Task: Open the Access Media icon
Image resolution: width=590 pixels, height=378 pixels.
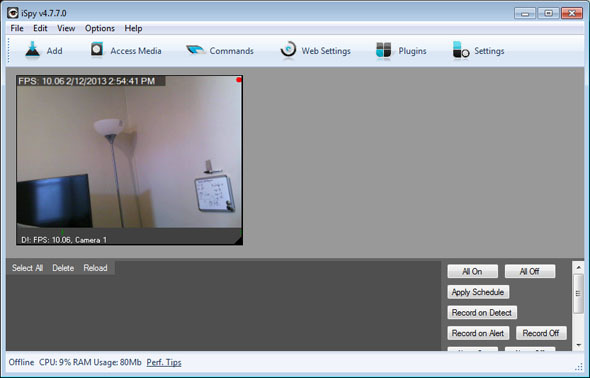Action: [x=97, y=50]
